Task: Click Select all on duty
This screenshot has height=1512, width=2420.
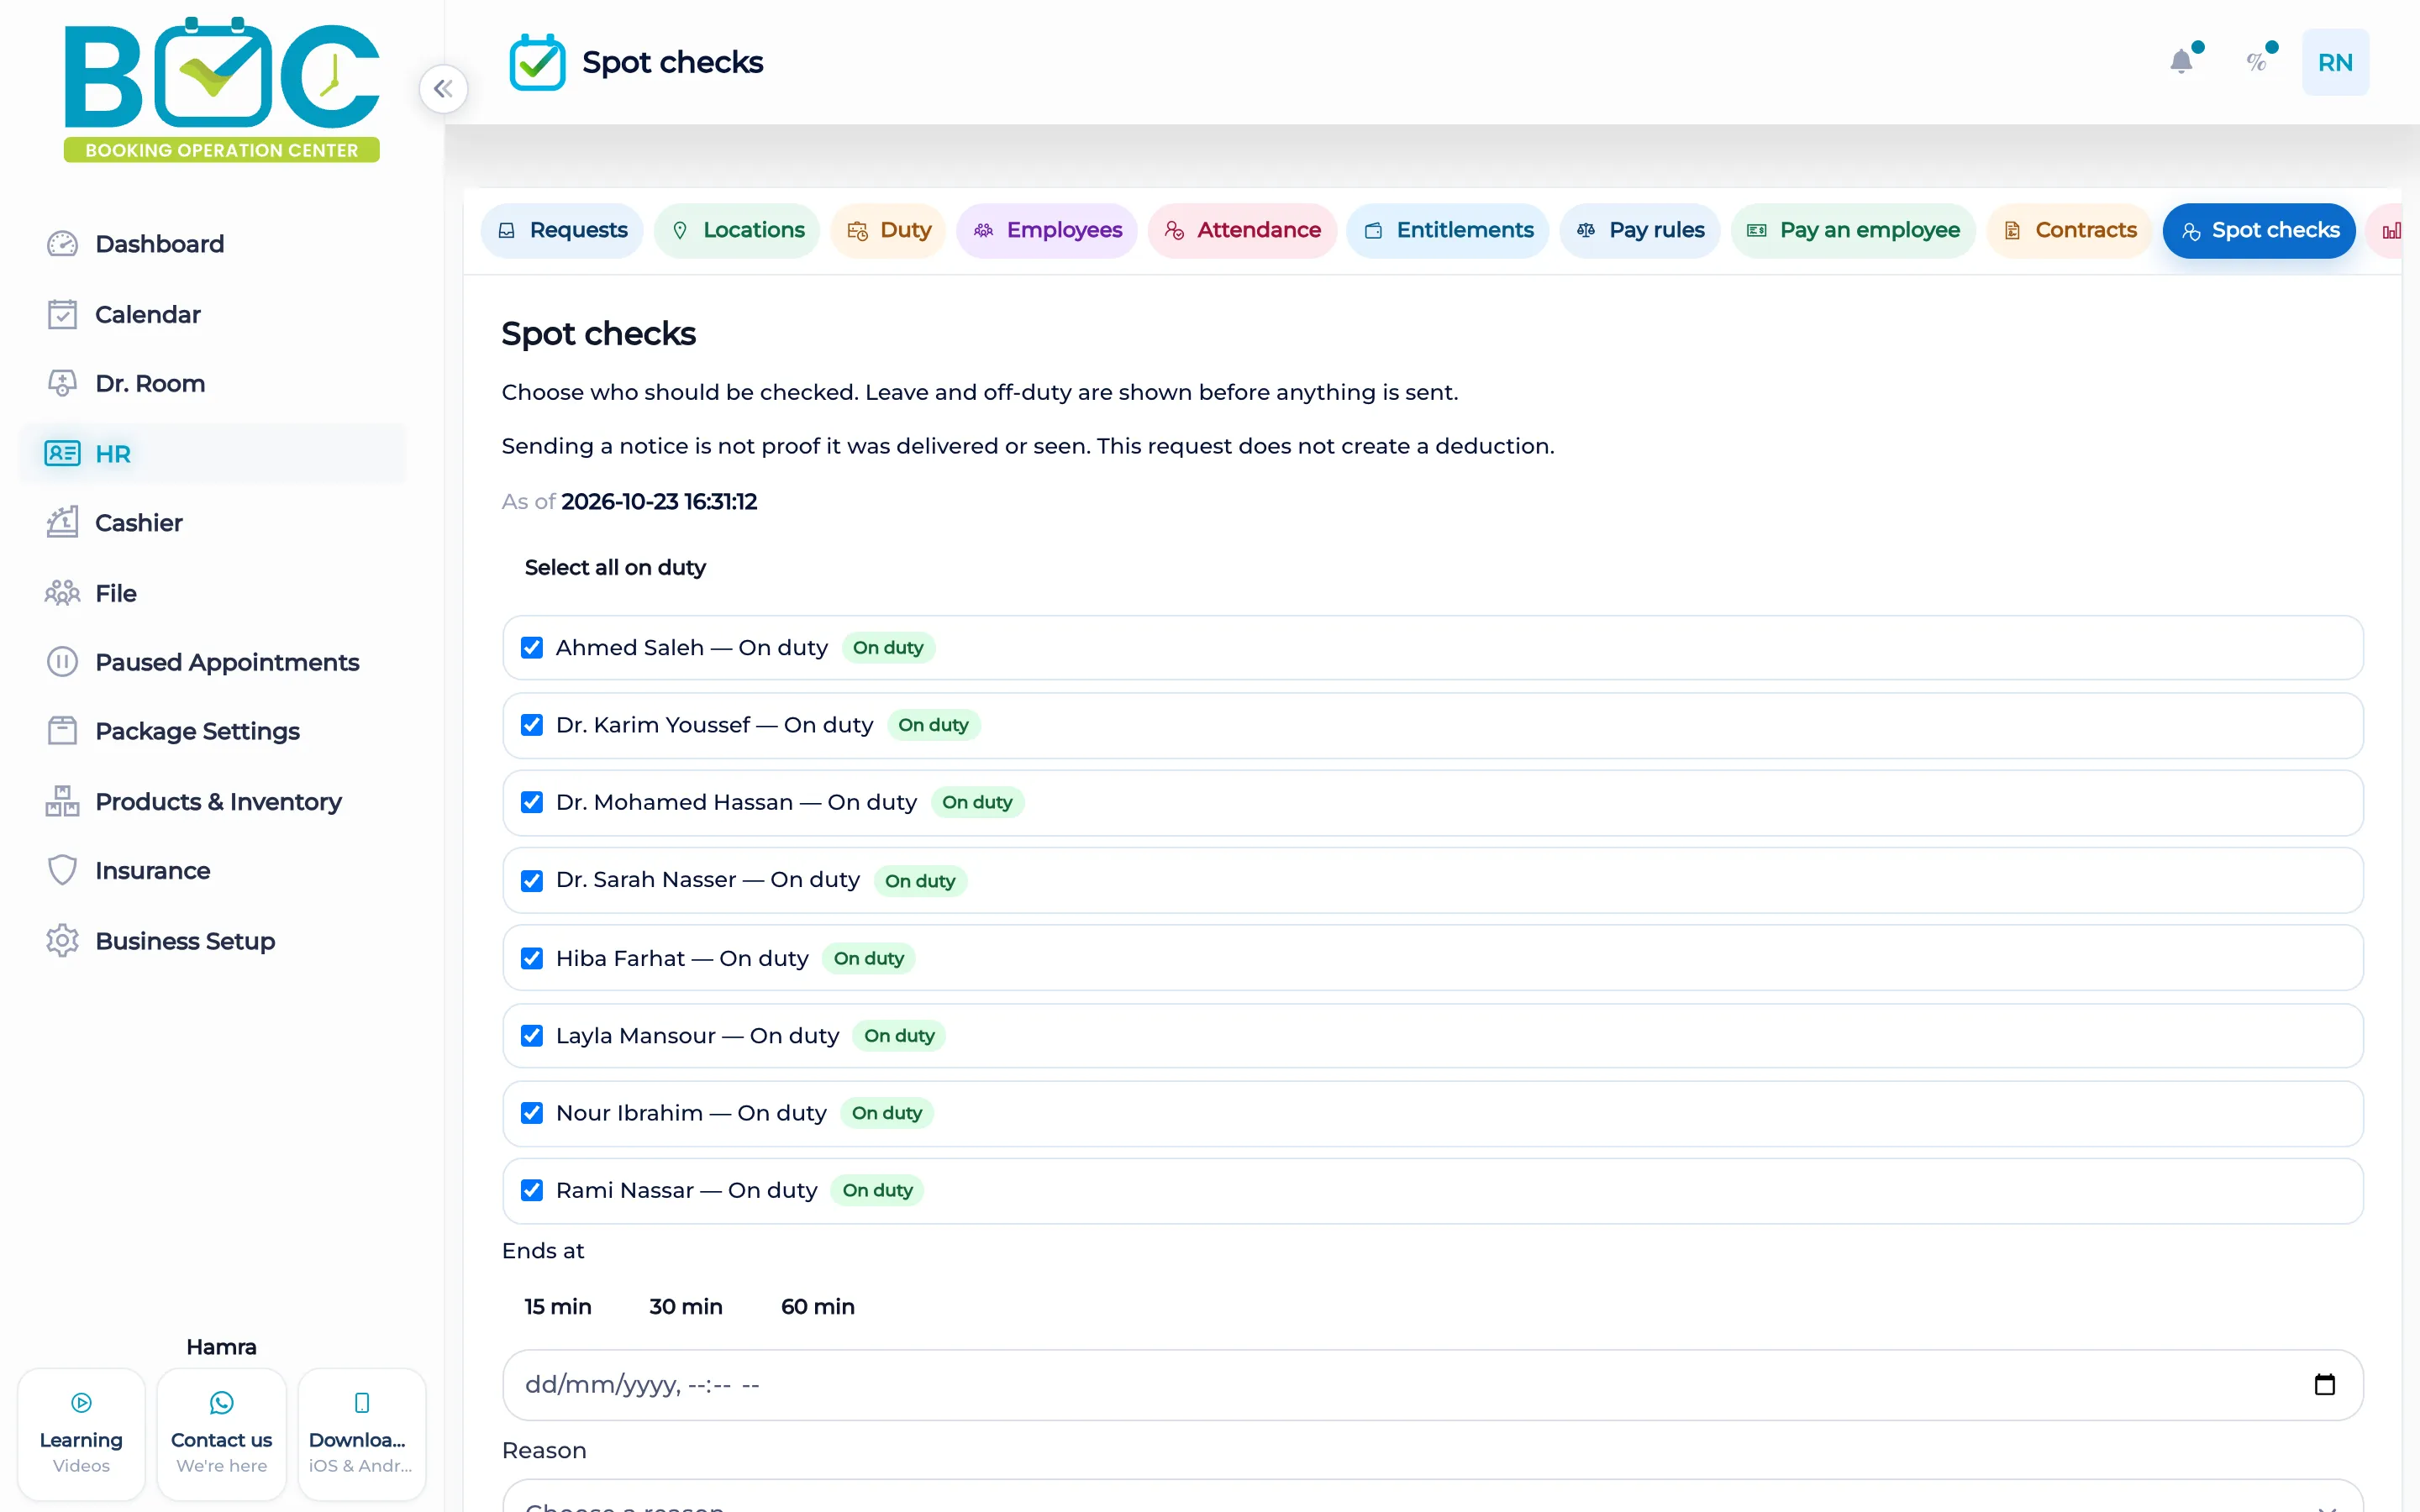Action: [x=615, y=567]
